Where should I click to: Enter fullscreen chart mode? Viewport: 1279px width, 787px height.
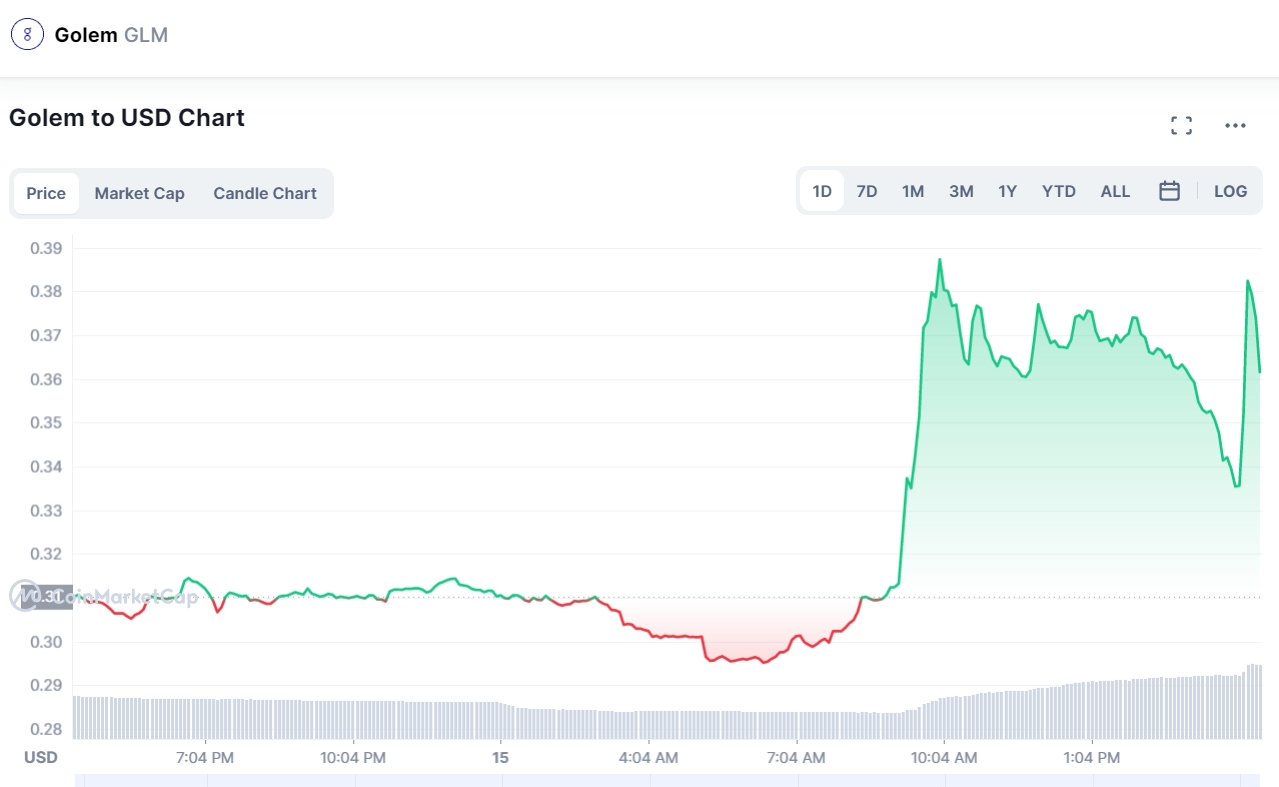(1181, 126)
